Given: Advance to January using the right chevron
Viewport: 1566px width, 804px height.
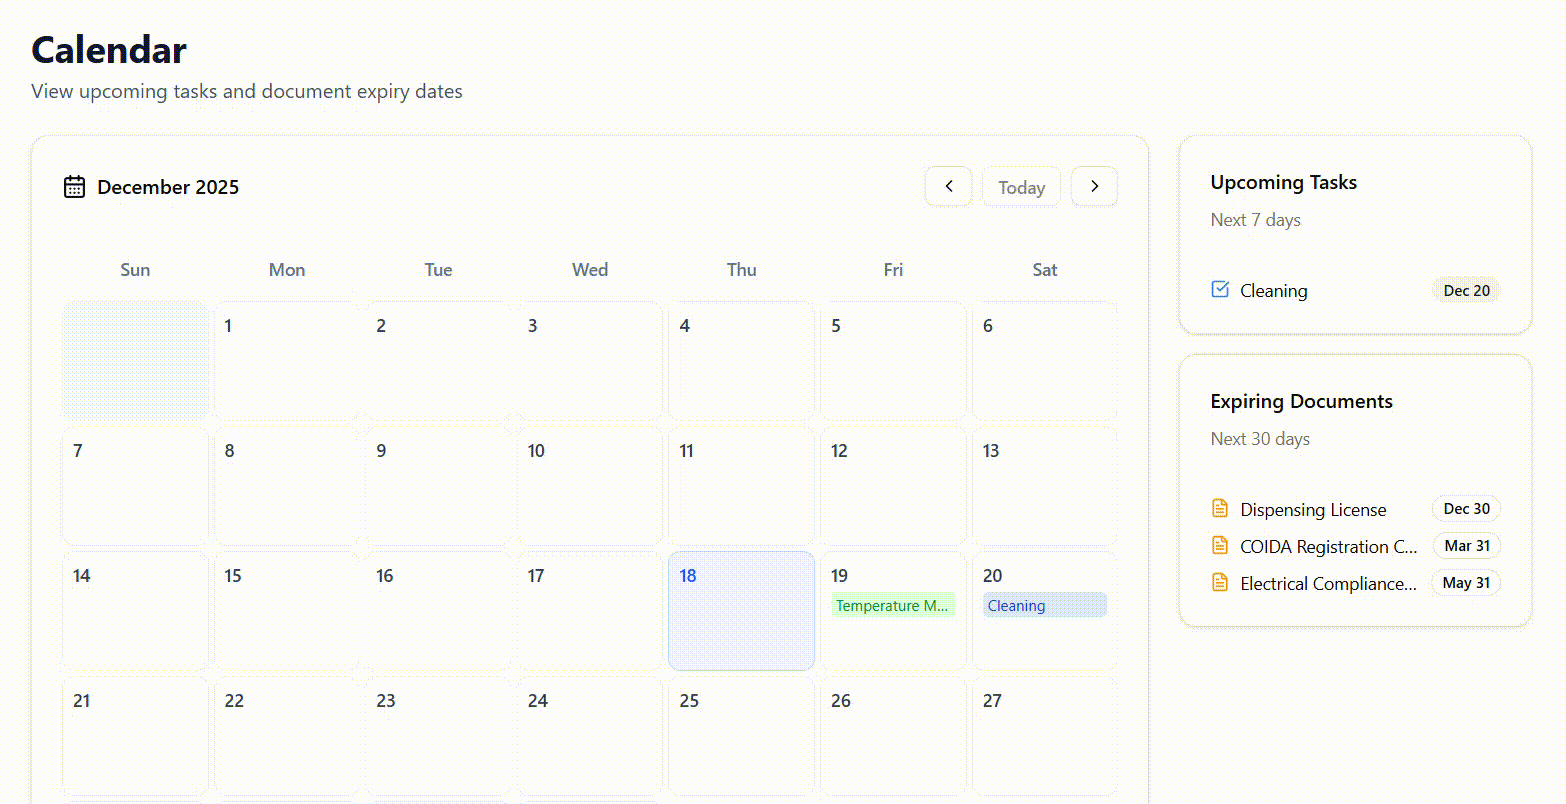Looking at the screenshot, I should (1094, 186).
